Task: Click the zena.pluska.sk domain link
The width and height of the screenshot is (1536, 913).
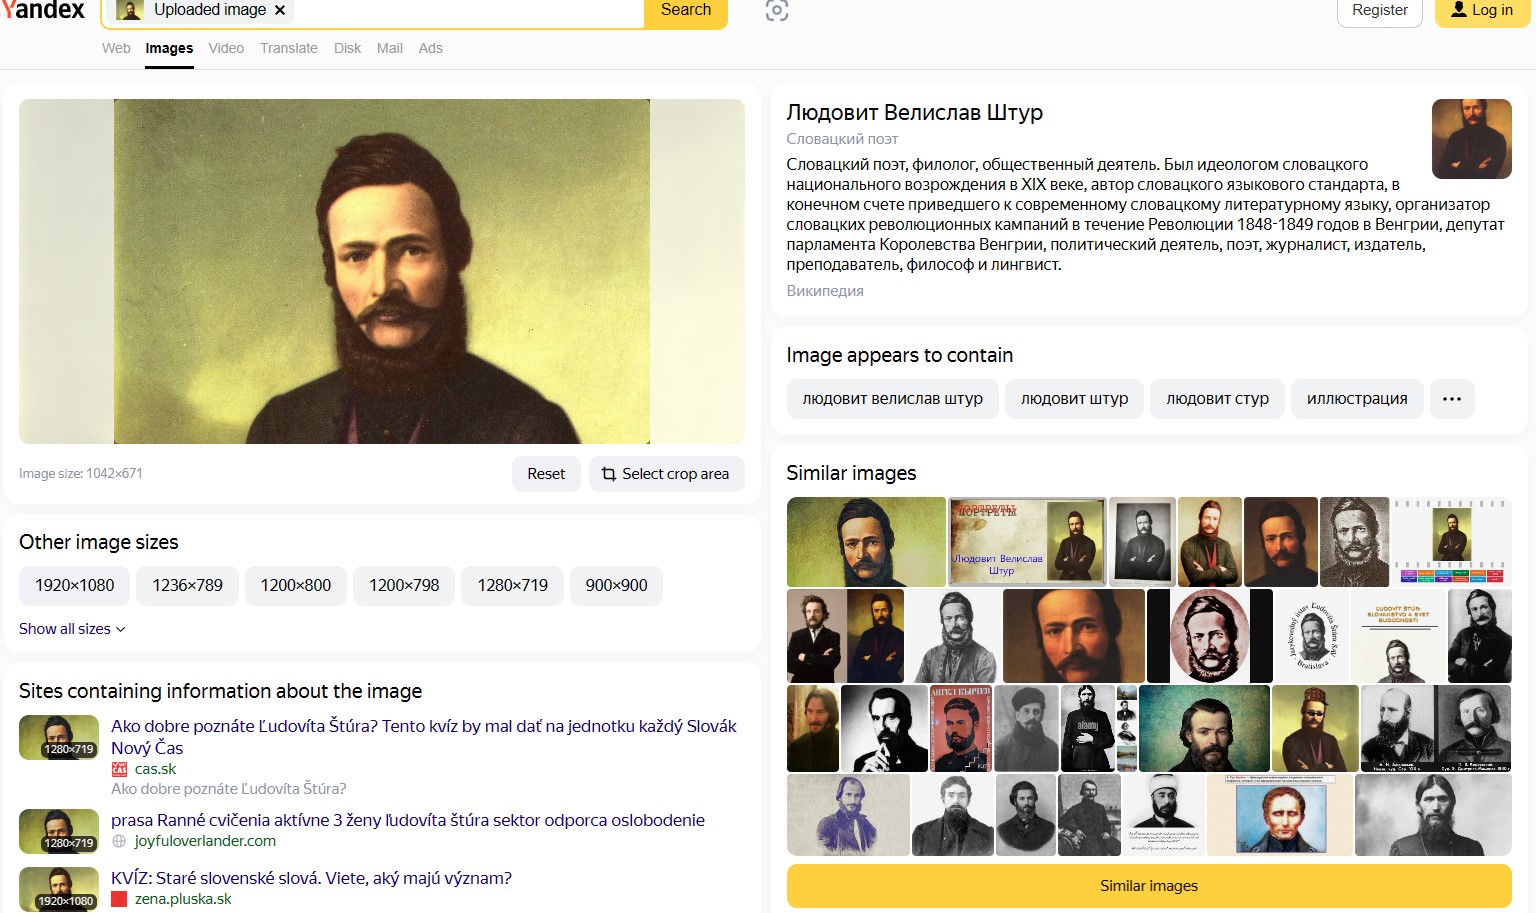Action: (x=183, y=899)
